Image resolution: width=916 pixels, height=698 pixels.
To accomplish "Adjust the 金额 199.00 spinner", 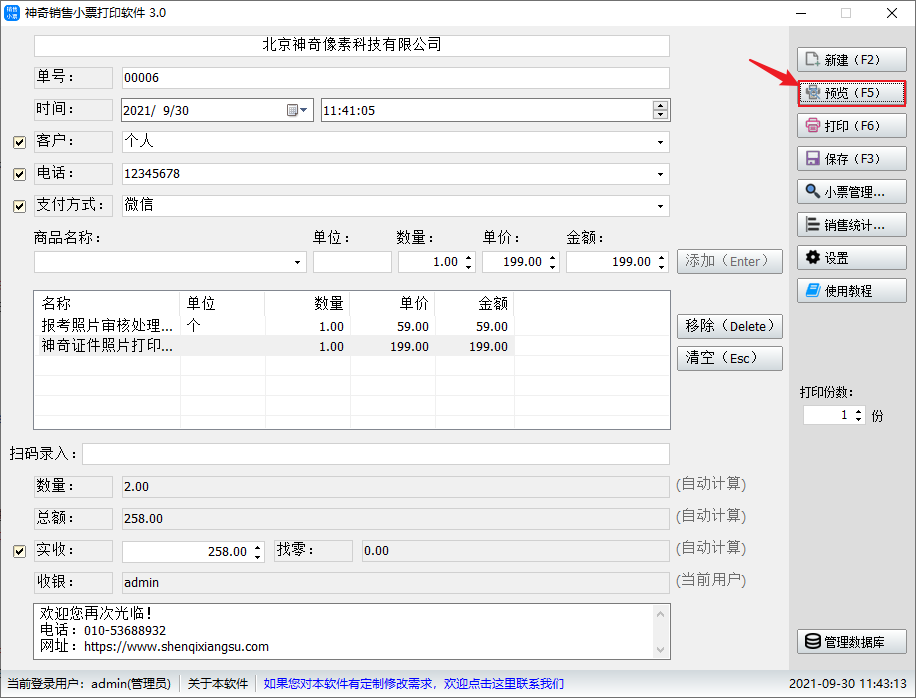I will pyautogui.click(x=661, y=262).
